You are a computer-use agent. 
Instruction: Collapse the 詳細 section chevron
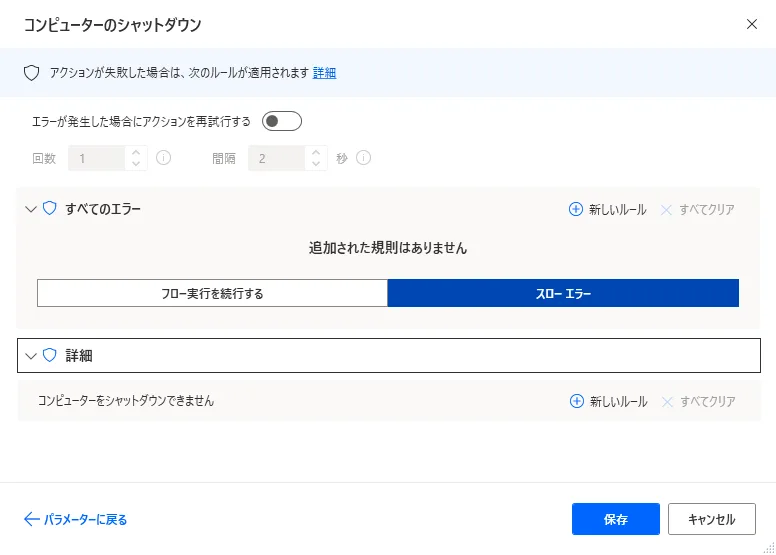[30, 356]
